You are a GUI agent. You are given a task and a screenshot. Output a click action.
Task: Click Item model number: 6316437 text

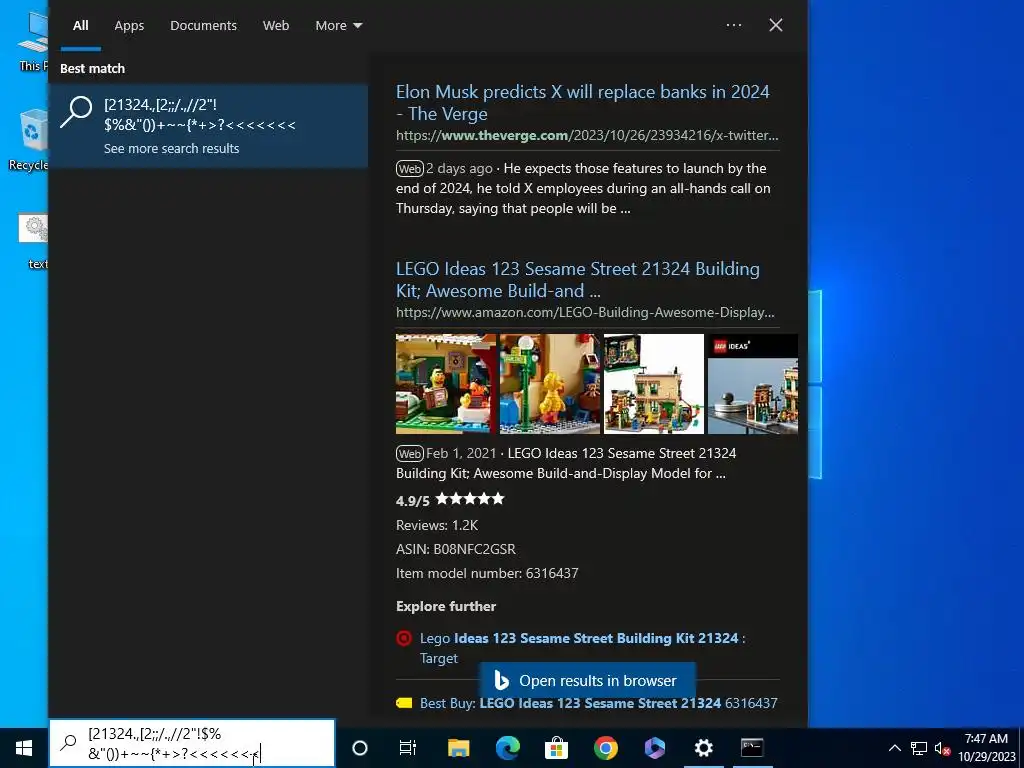point(487,573)
